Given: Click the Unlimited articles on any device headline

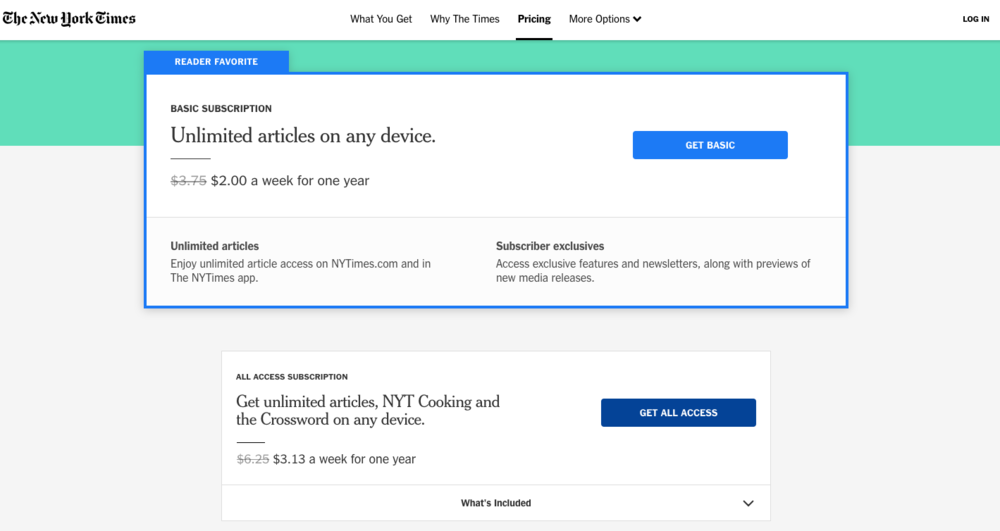Looking at the screenshot, I should point(303,136).
